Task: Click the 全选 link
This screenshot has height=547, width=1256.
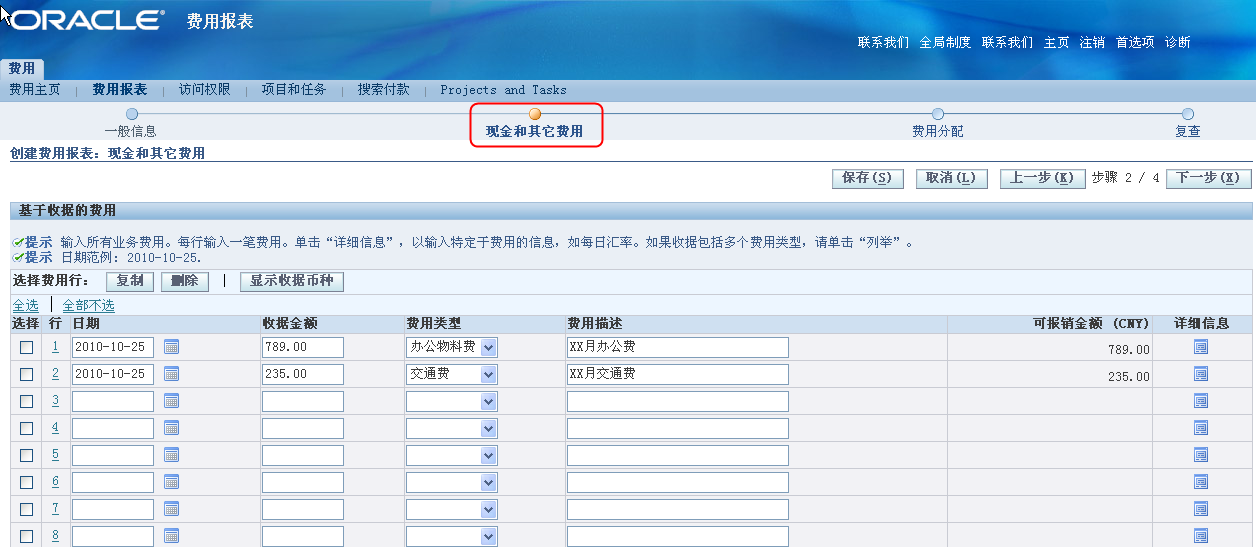Action: coord(26,306)
